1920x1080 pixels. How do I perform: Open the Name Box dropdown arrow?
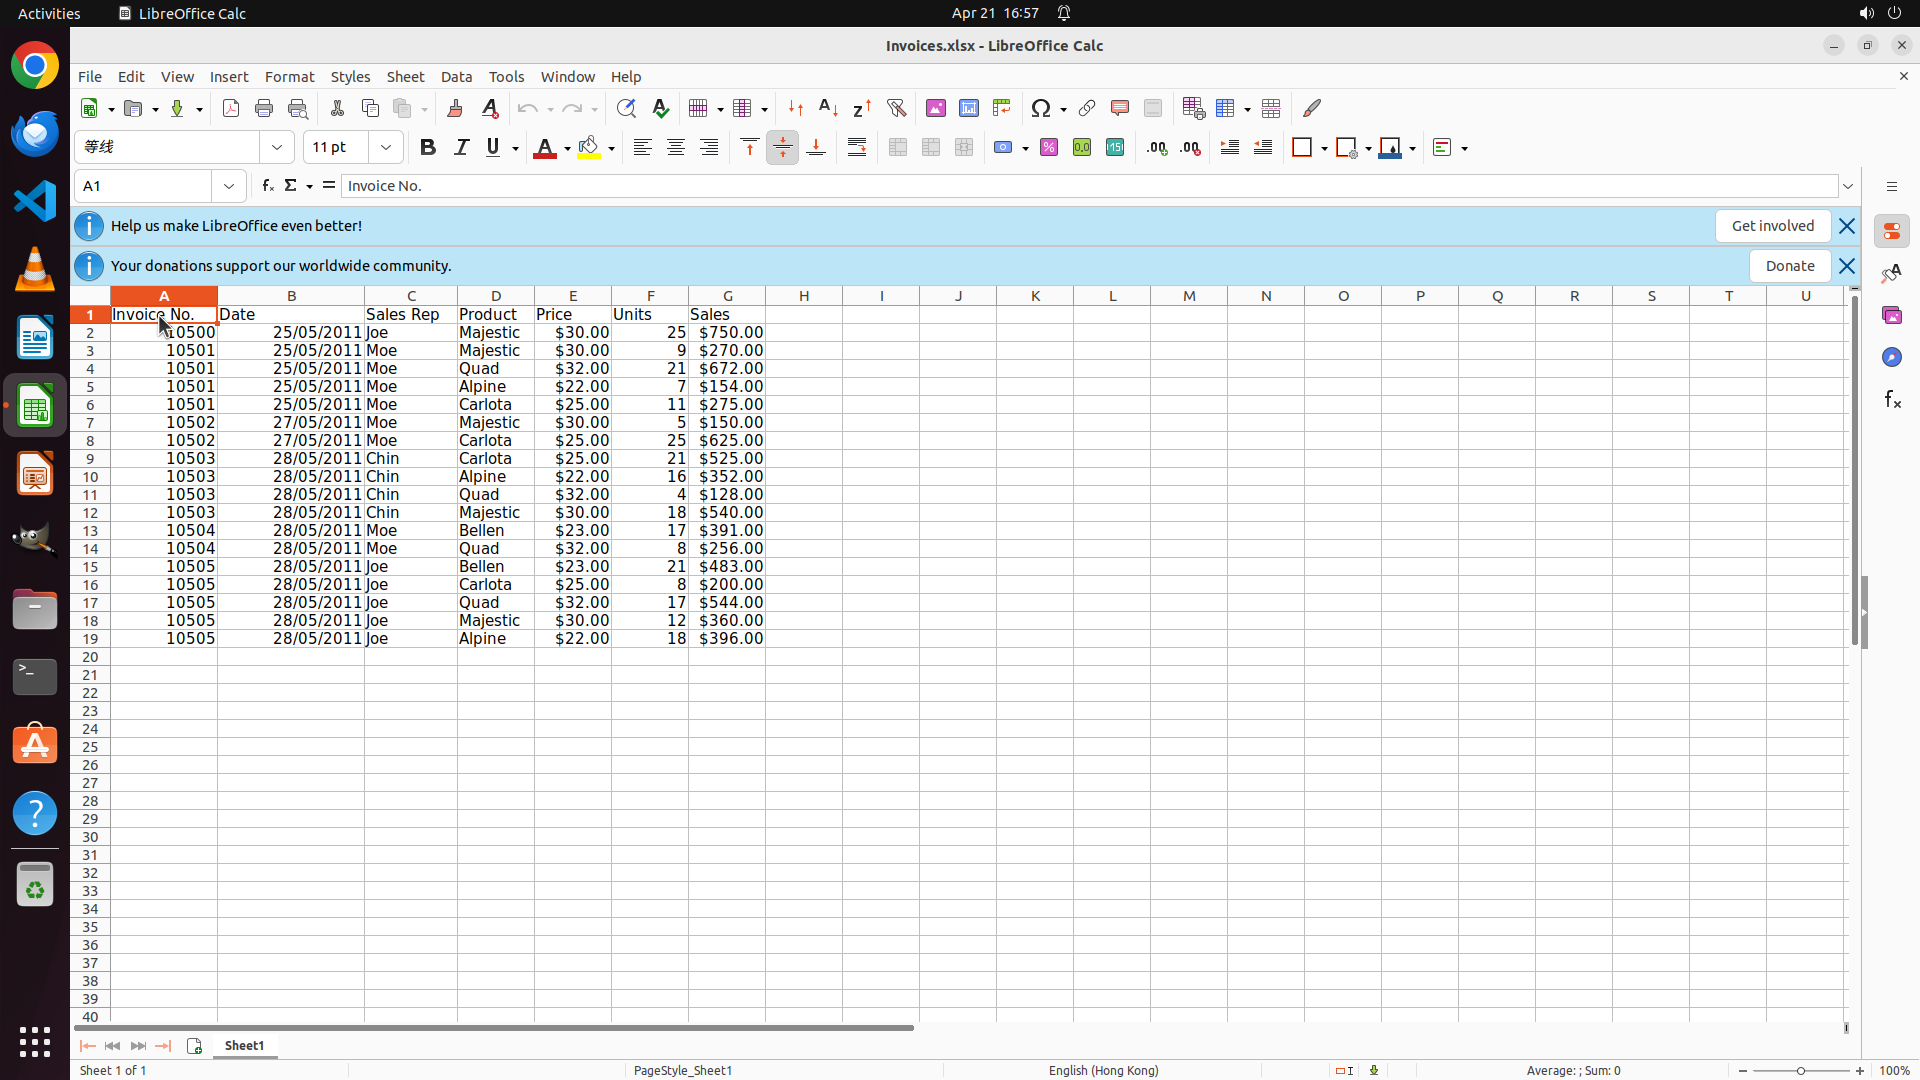click(229, 186)
